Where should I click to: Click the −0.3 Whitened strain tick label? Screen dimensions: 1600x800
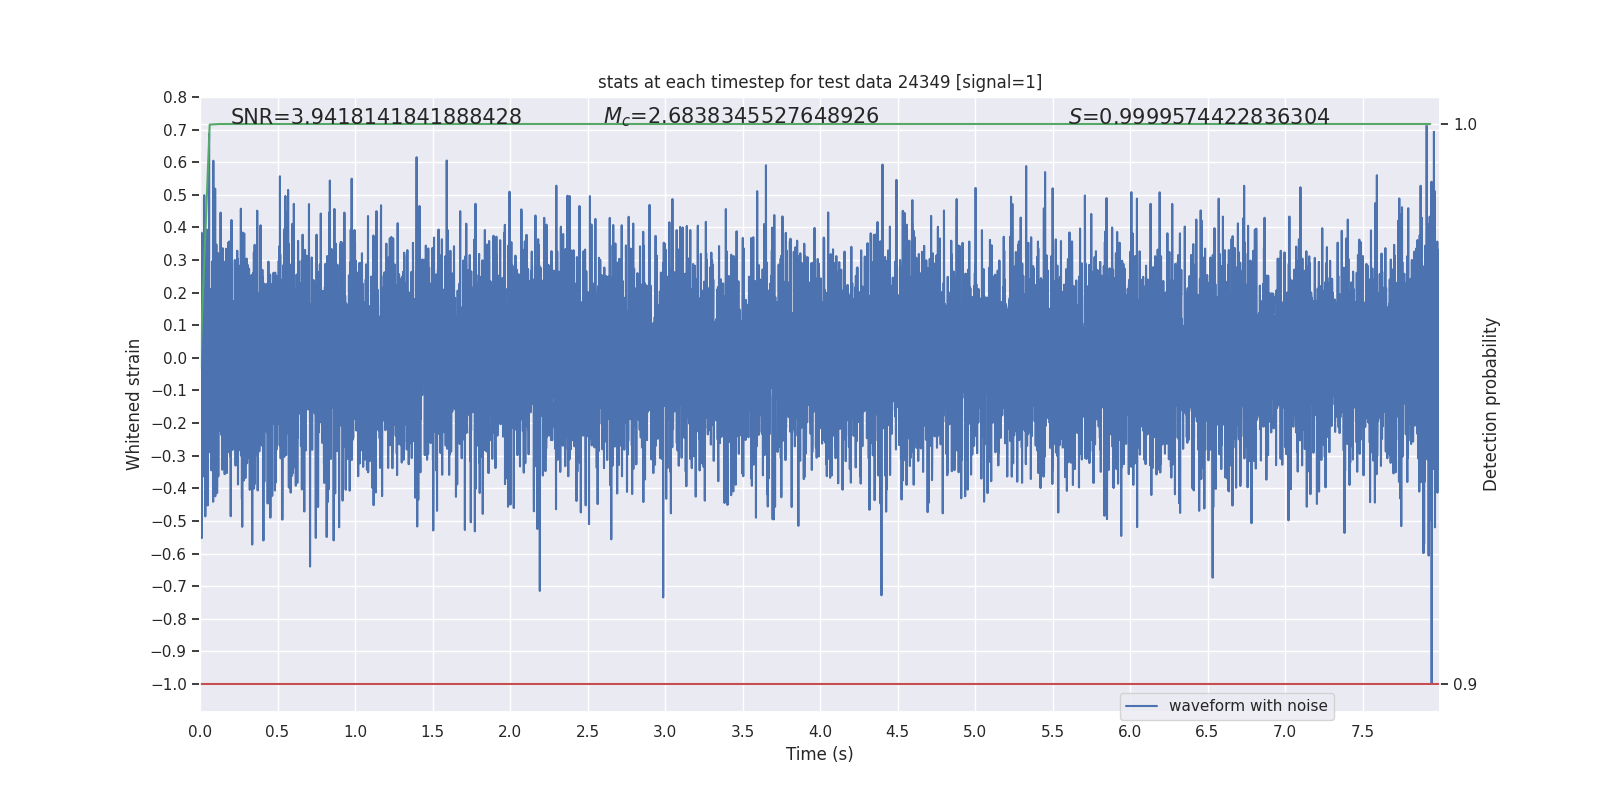169,456
